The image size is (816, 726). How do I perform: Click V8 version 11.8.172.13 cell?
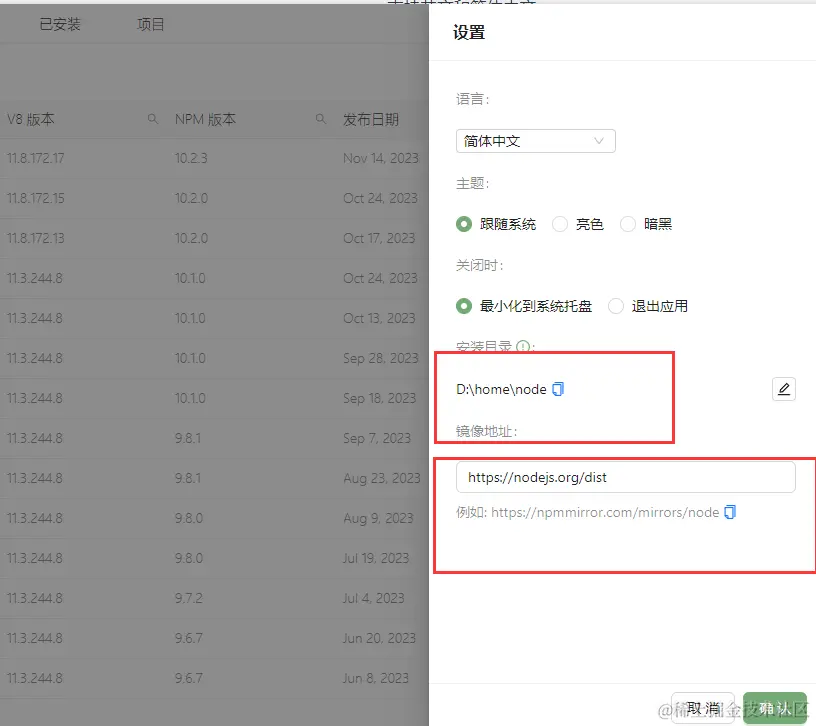[35, 238]
